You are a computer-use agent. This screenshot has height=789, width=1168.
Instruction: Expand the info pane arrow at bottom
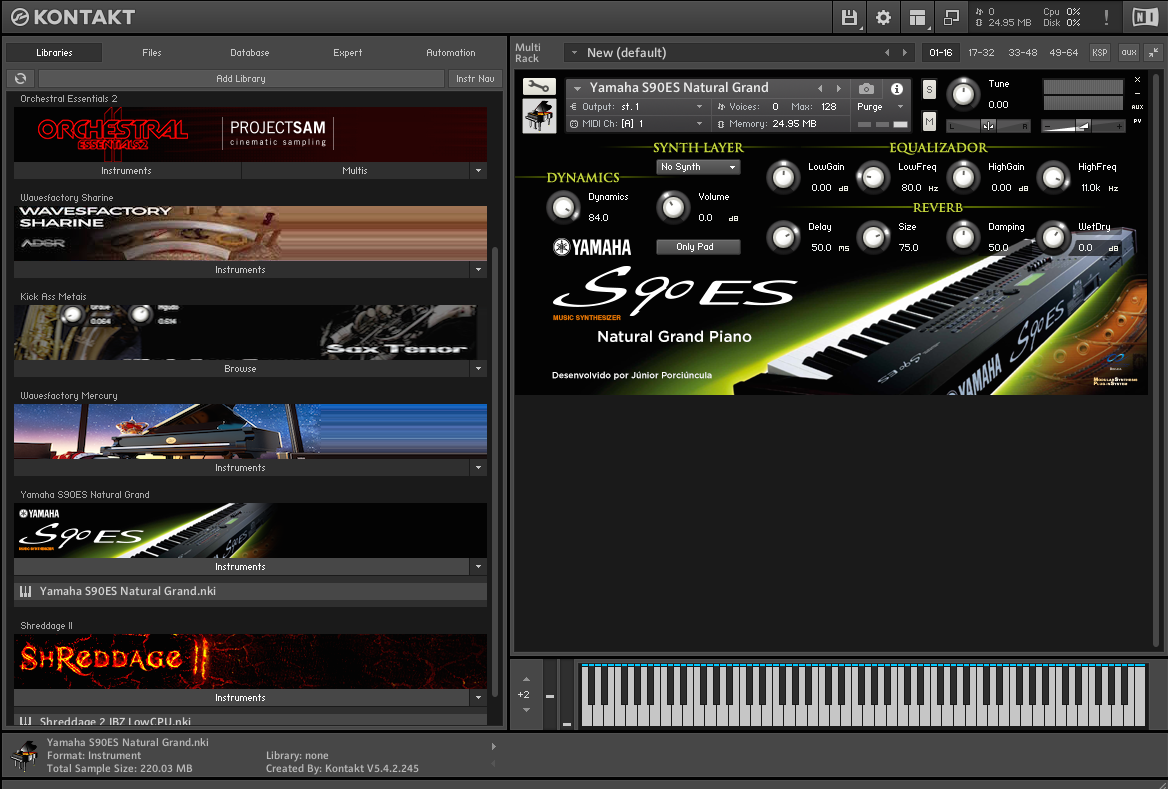(x=493, y=747)
